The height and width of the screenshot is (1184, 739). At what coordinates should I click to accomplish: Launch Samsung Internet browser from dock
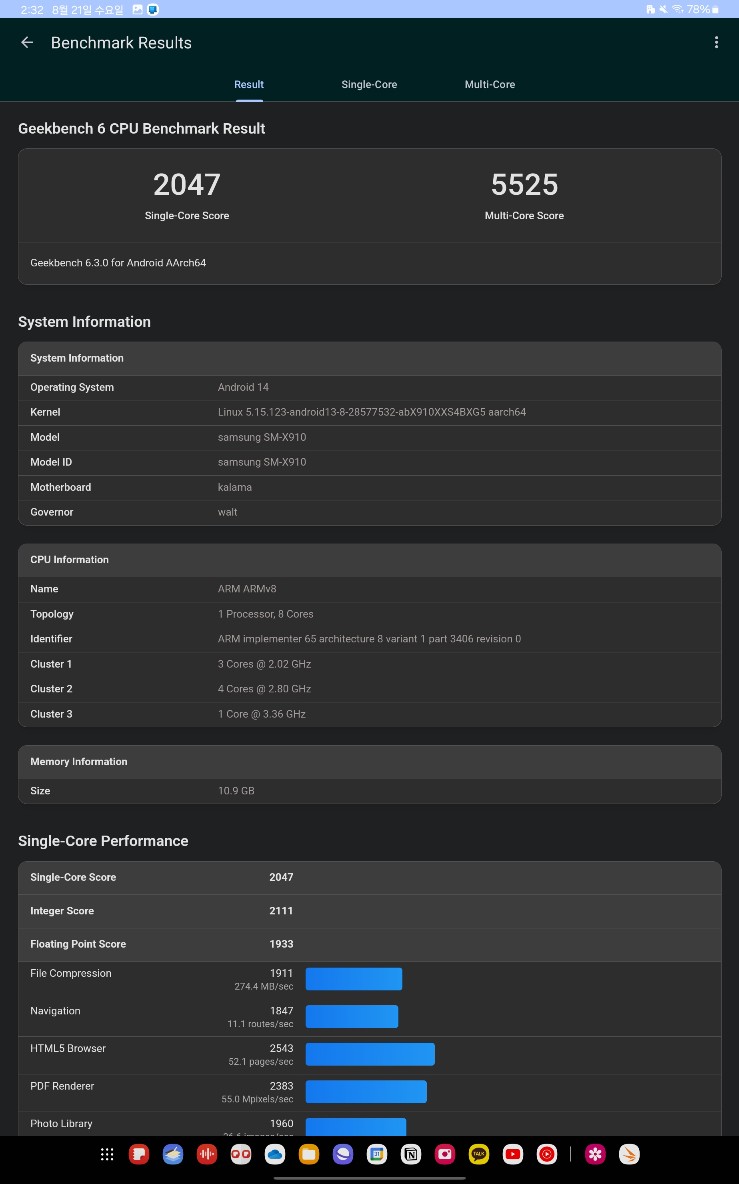tap(343, 1154)
